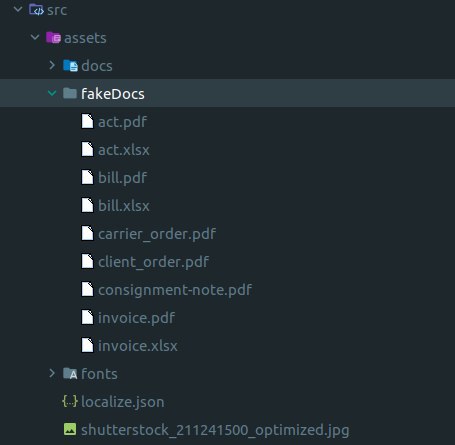The image size is (455, 445).
Task: Open act.pdf file name
Action: (x=122, y=122)
